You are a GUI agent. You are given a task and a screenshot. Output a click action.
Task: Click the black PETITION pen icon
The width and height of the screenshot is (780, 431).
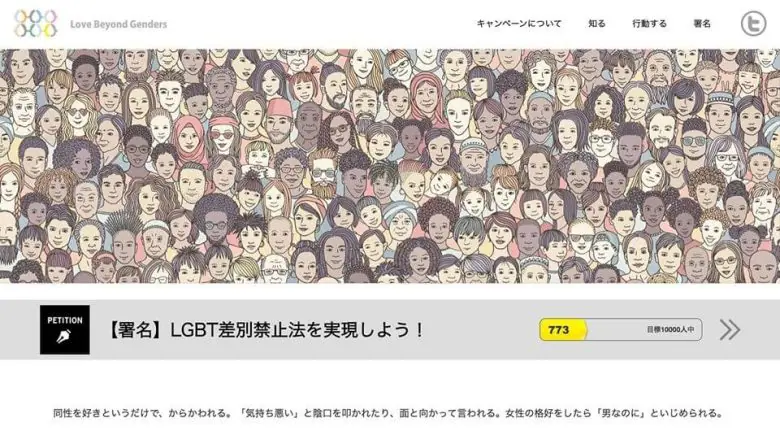pos(65,329)
